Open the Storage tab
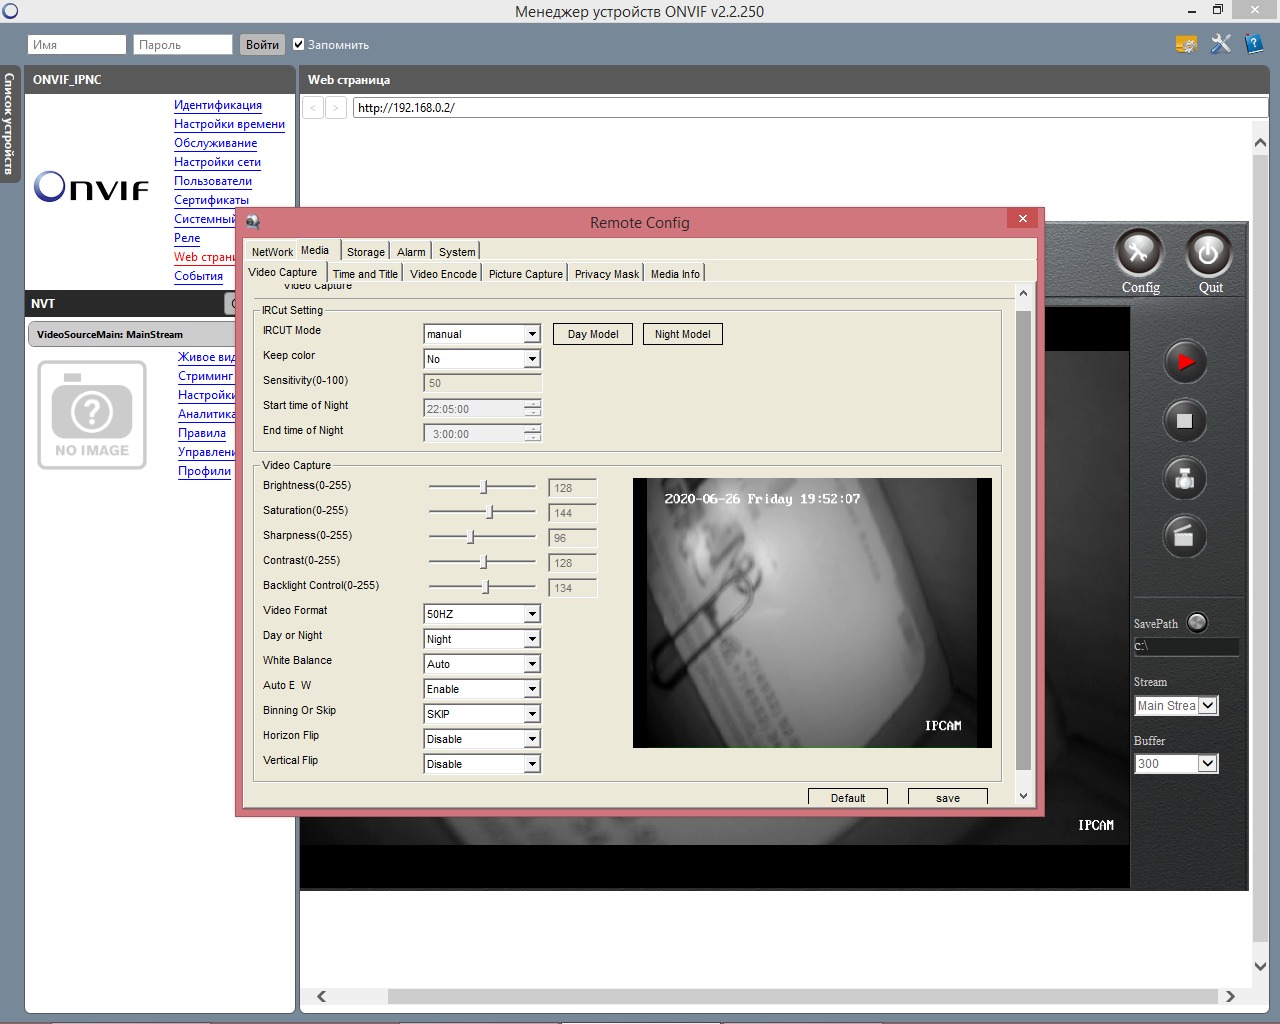1280x1024 pixels. point(365,252)
